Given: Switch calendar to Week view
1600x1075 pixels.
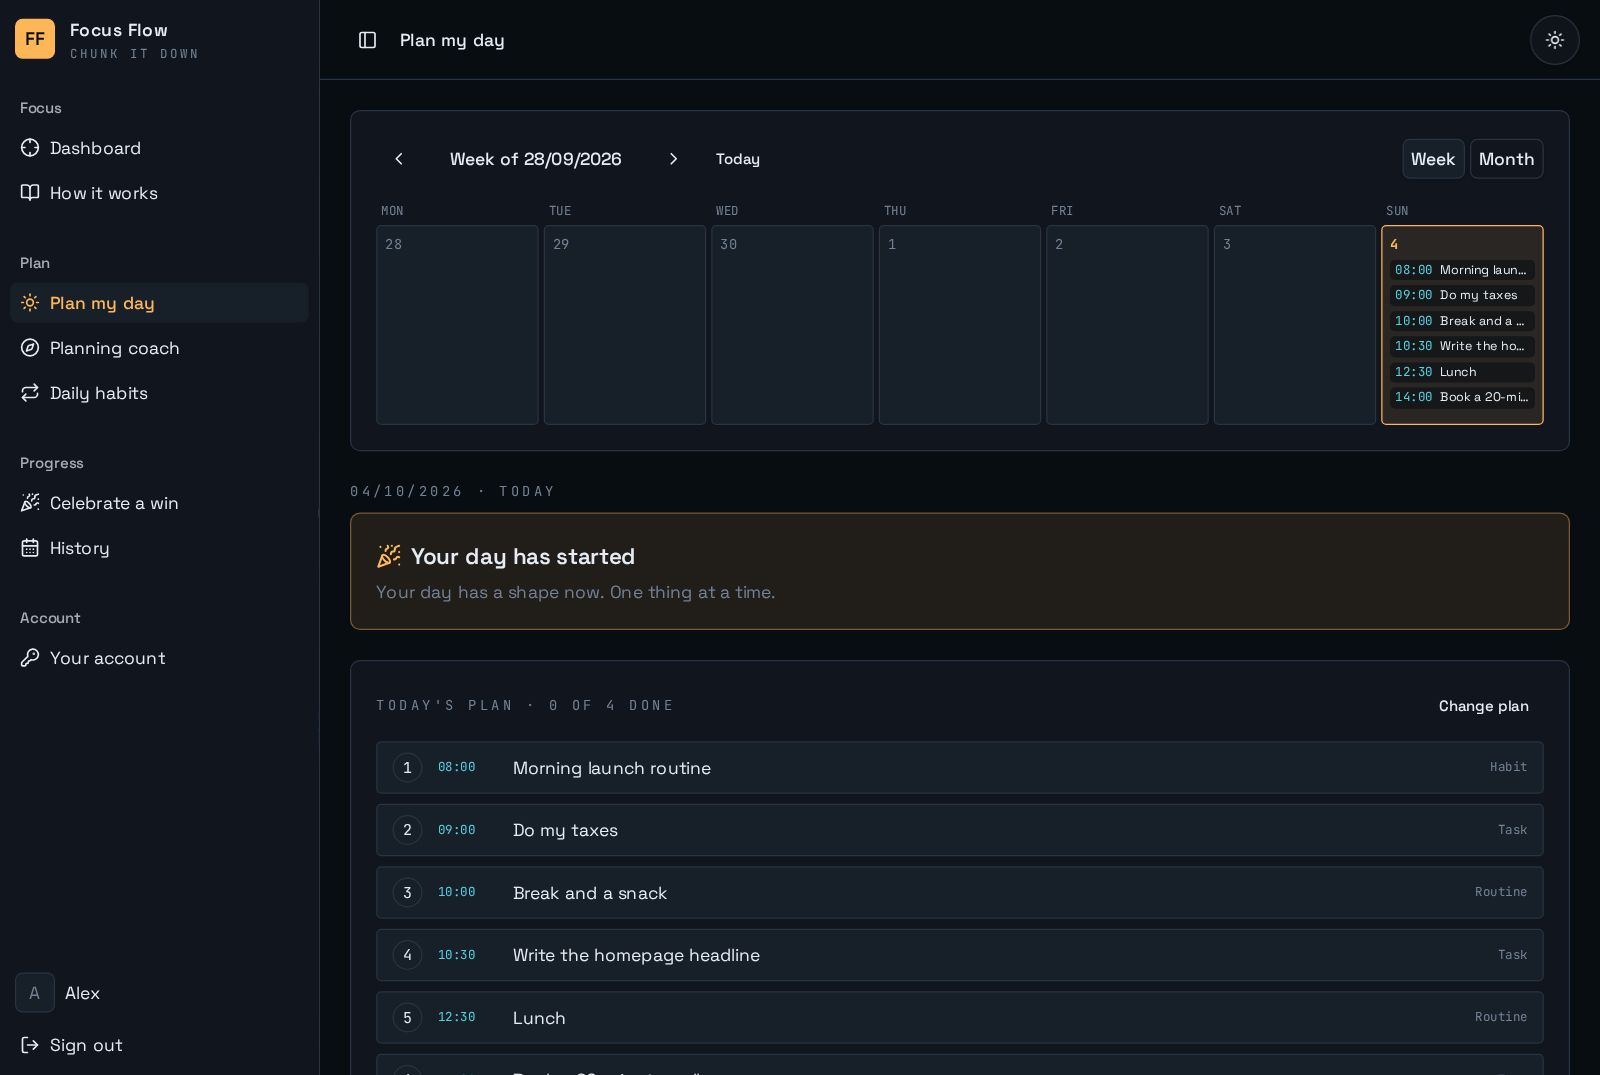Looking at the screenshot, I should (x=1433, y=159).
